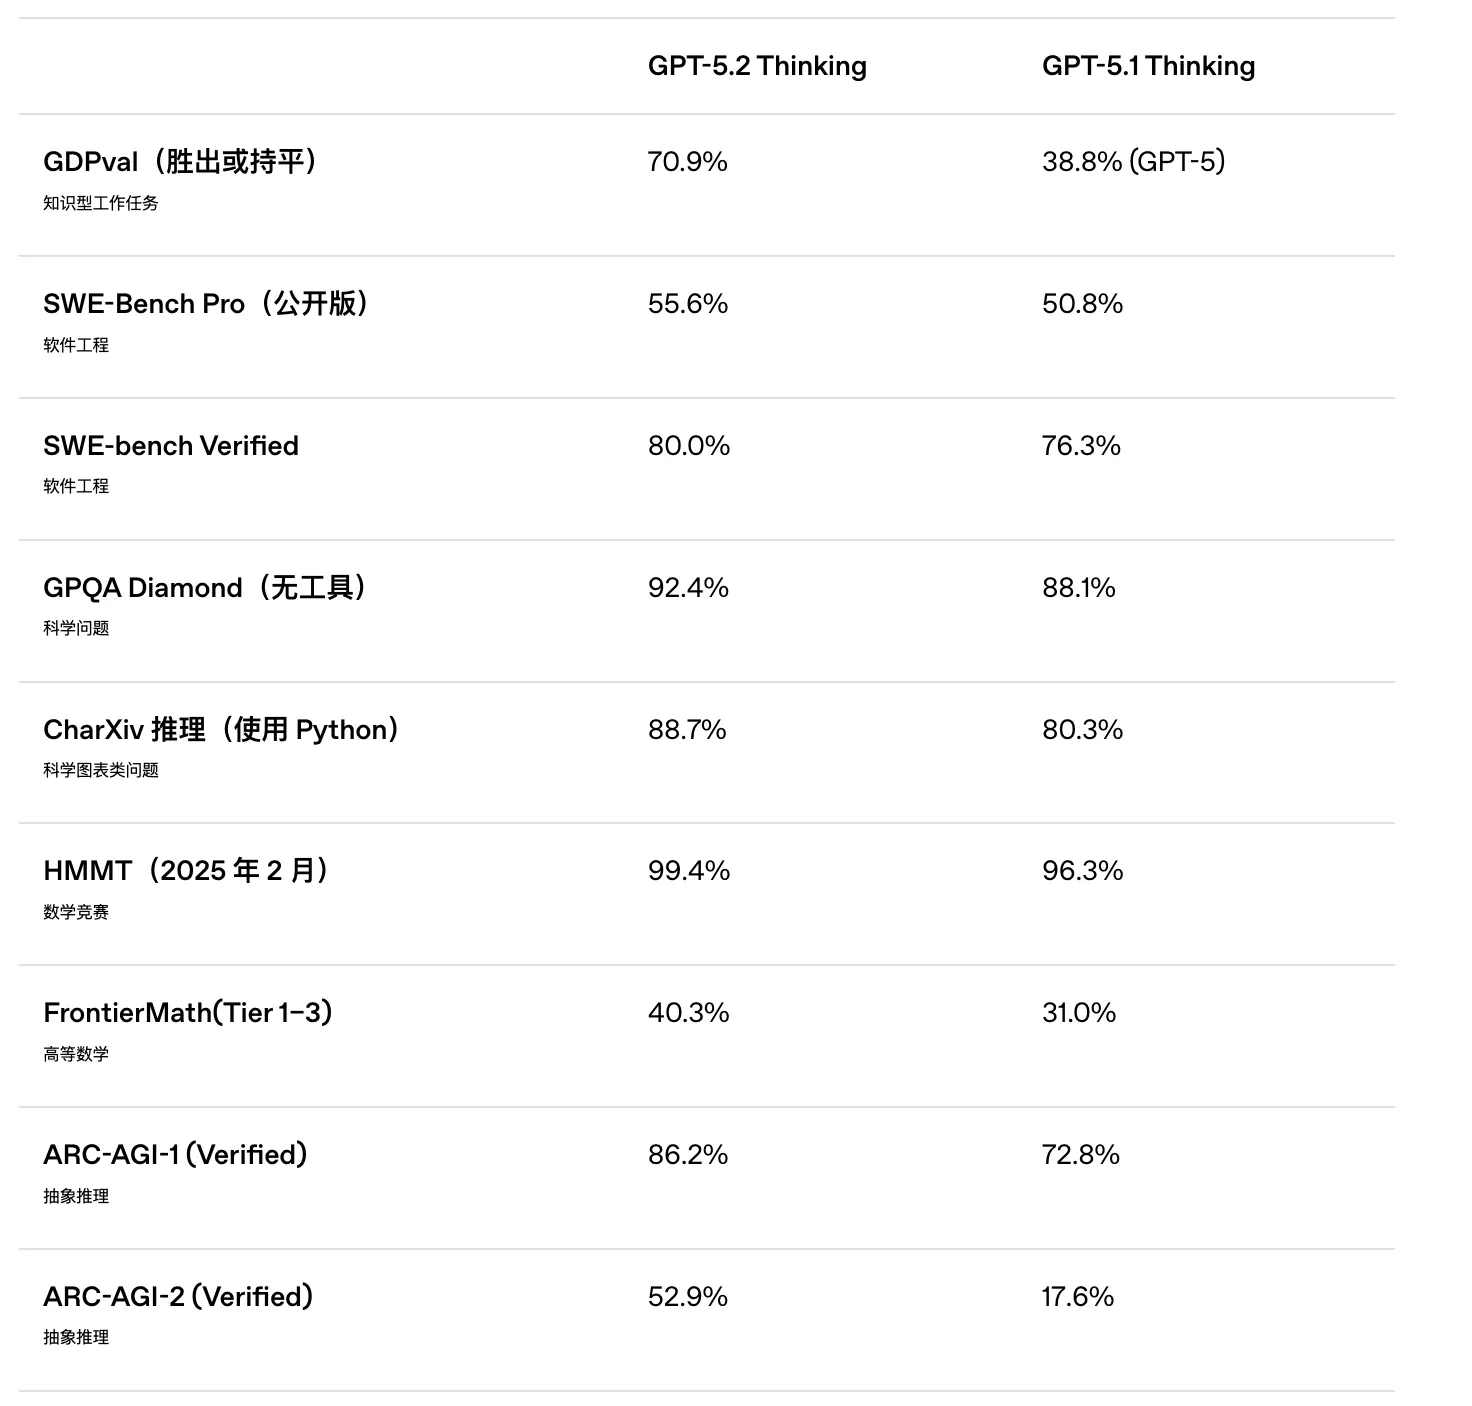This screenshot has width=1472, height=1406.
Task: Click the 86.2% ARC-AGI-1 score
Action: click(688, 1155)
